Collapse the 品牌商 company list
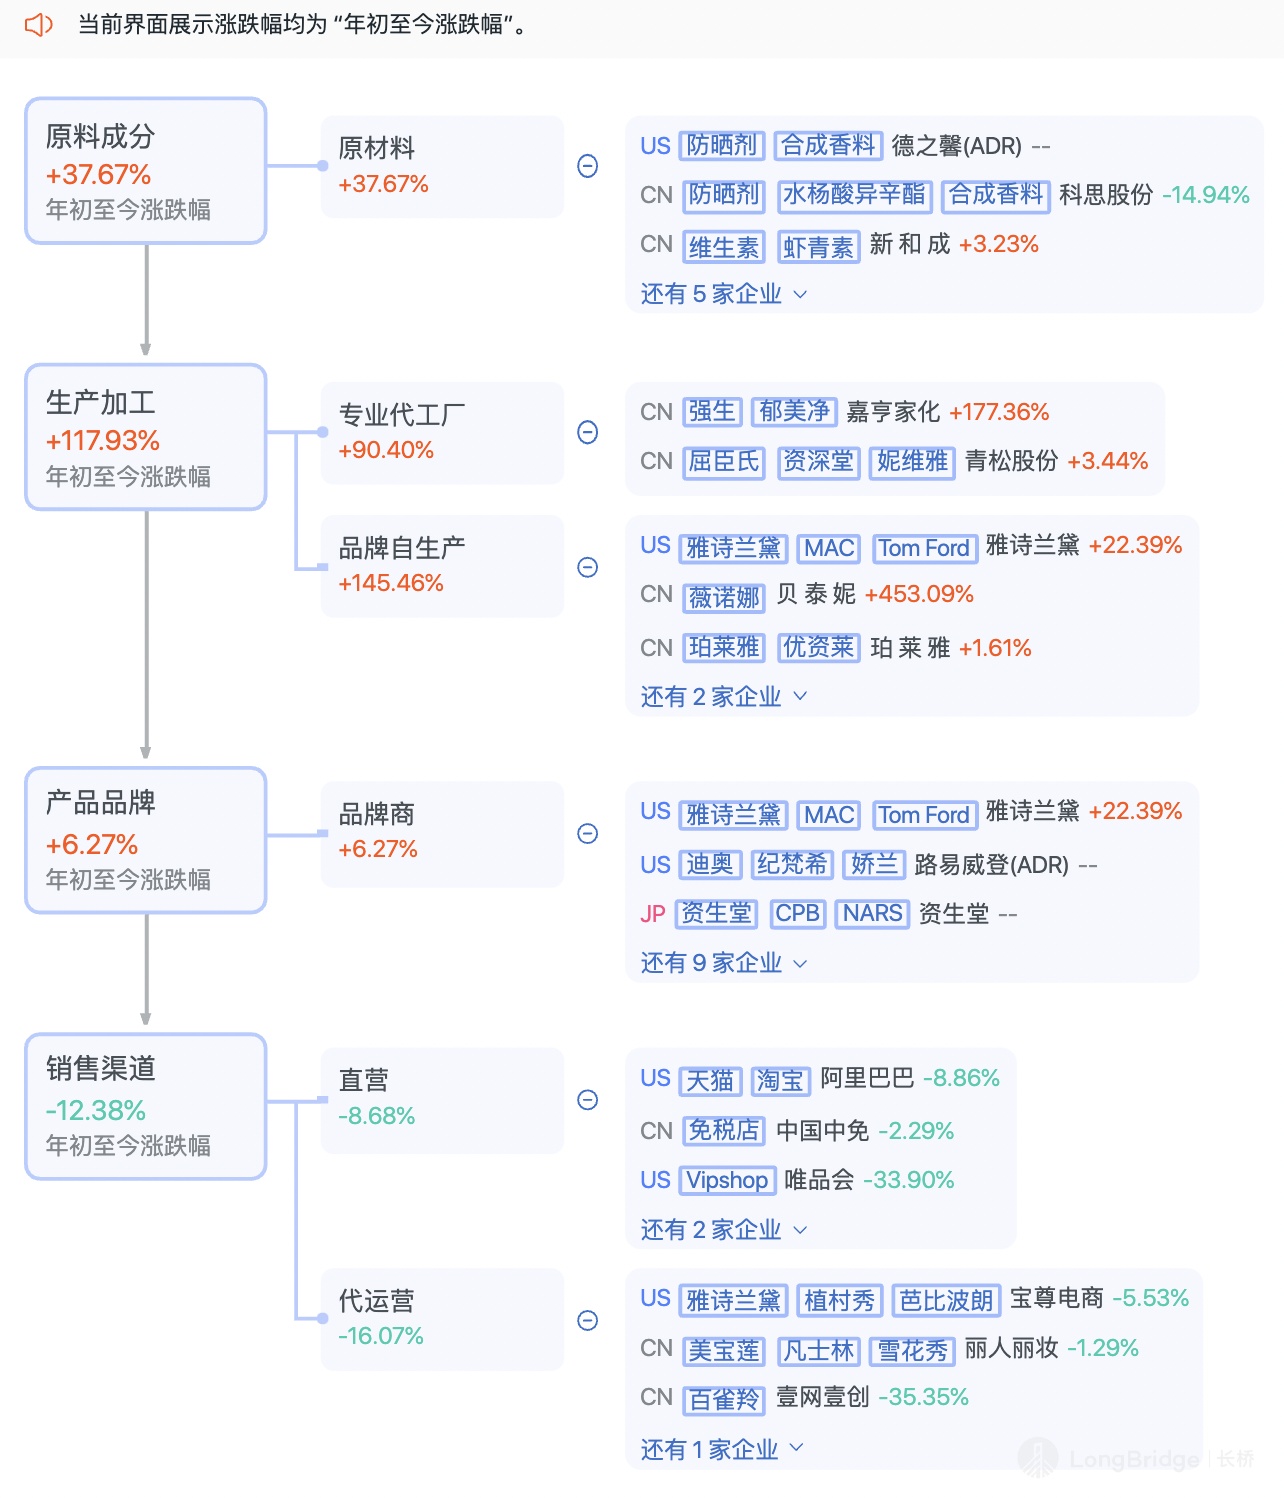1284x1498 pixels. (588, 834)
